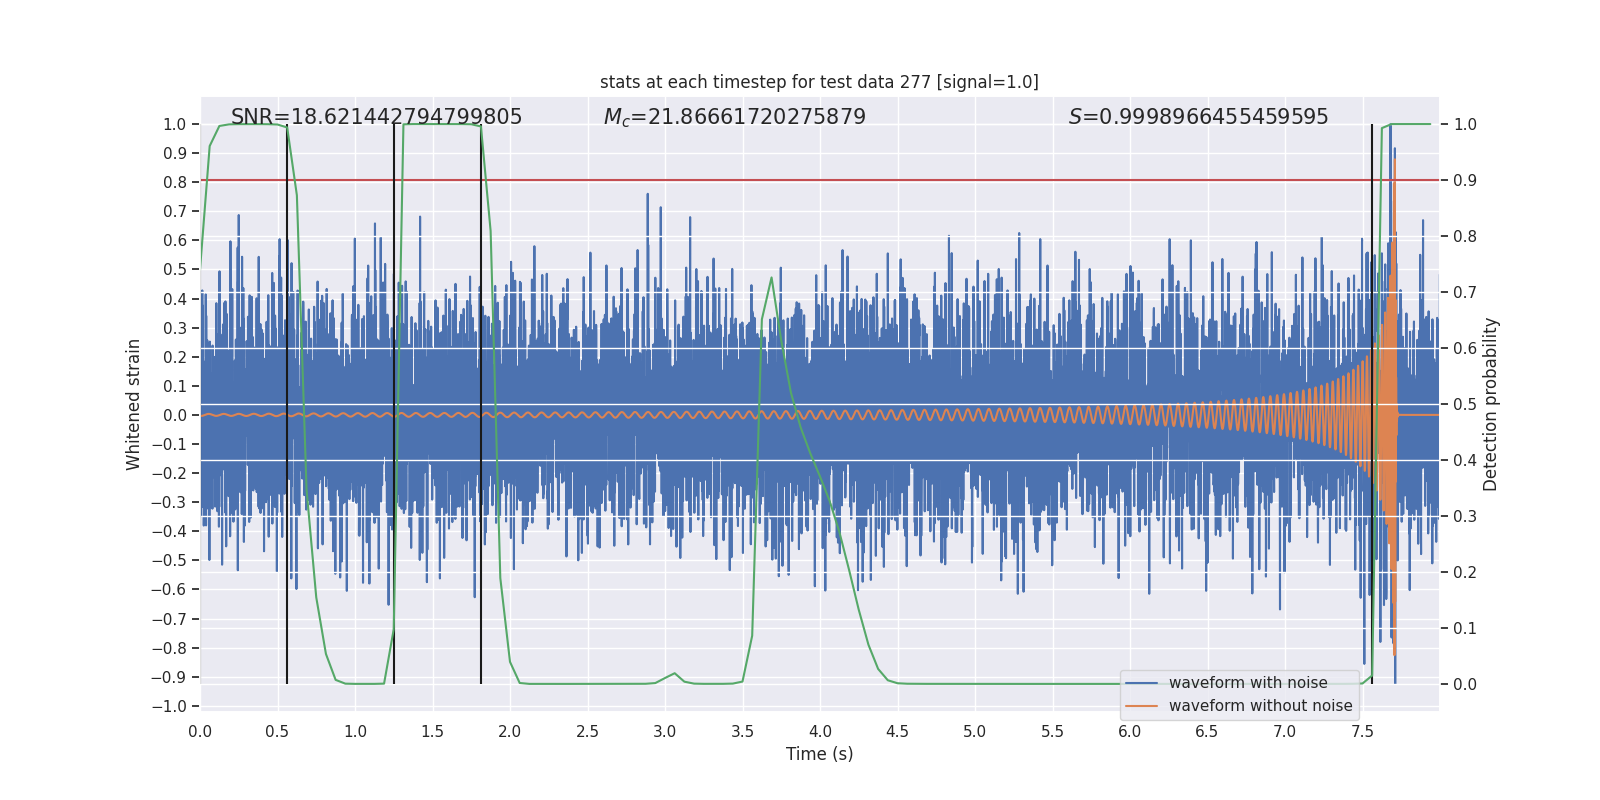Viewport: 1600px width, 800px height.
Task: Select the 3.5 tick on the time axis
Action: (x=742, y=731)
